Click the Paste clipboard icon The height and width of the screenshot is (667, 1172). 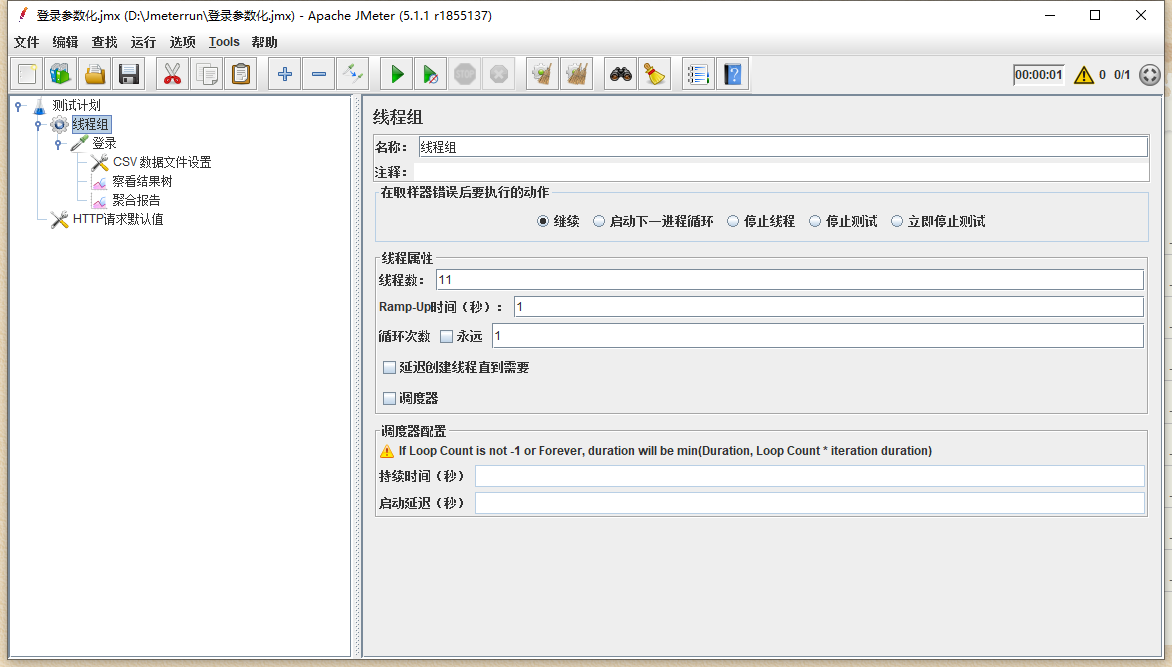(241, 74)
